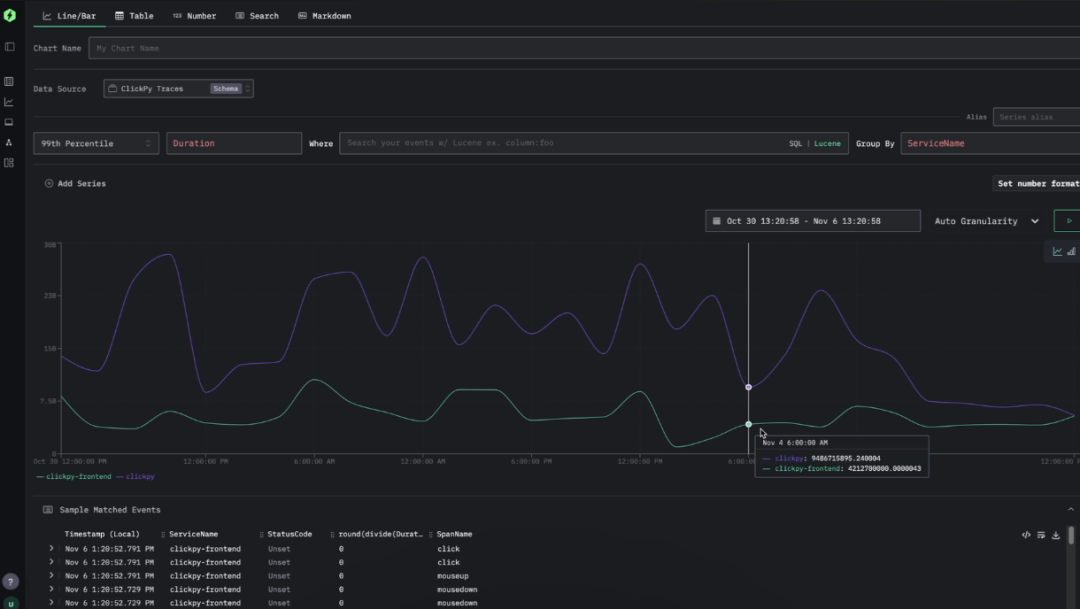Viewport: 1080px width, 609px height.
Task: Select the Search tab
Action: (x=257, y=15)
